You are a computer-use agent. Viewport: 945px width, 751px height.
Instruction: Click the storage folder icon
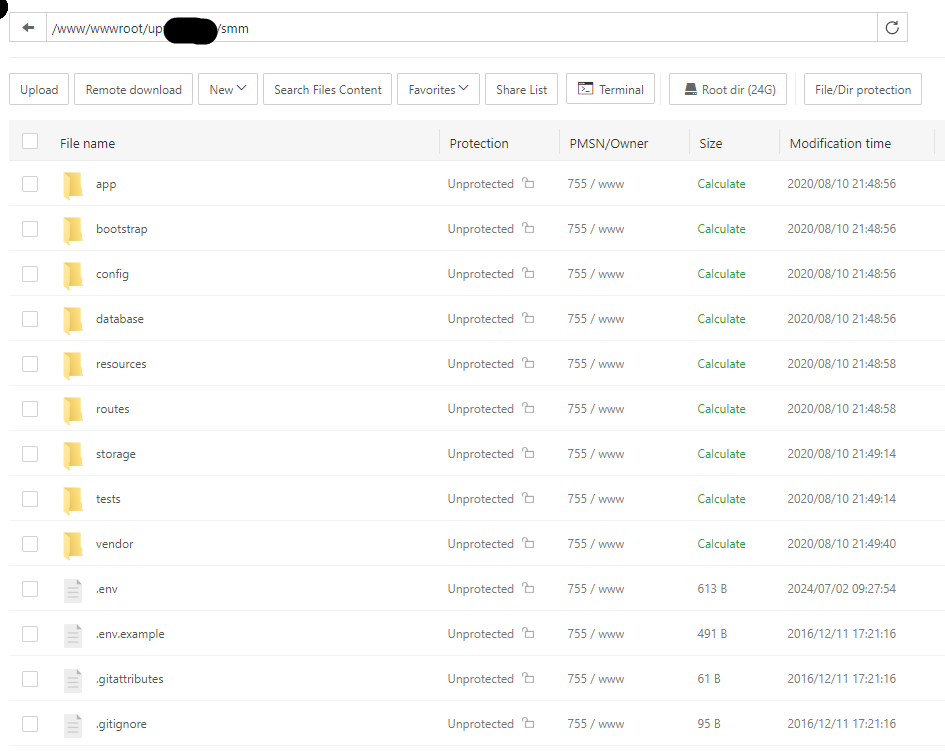[73, 454]
